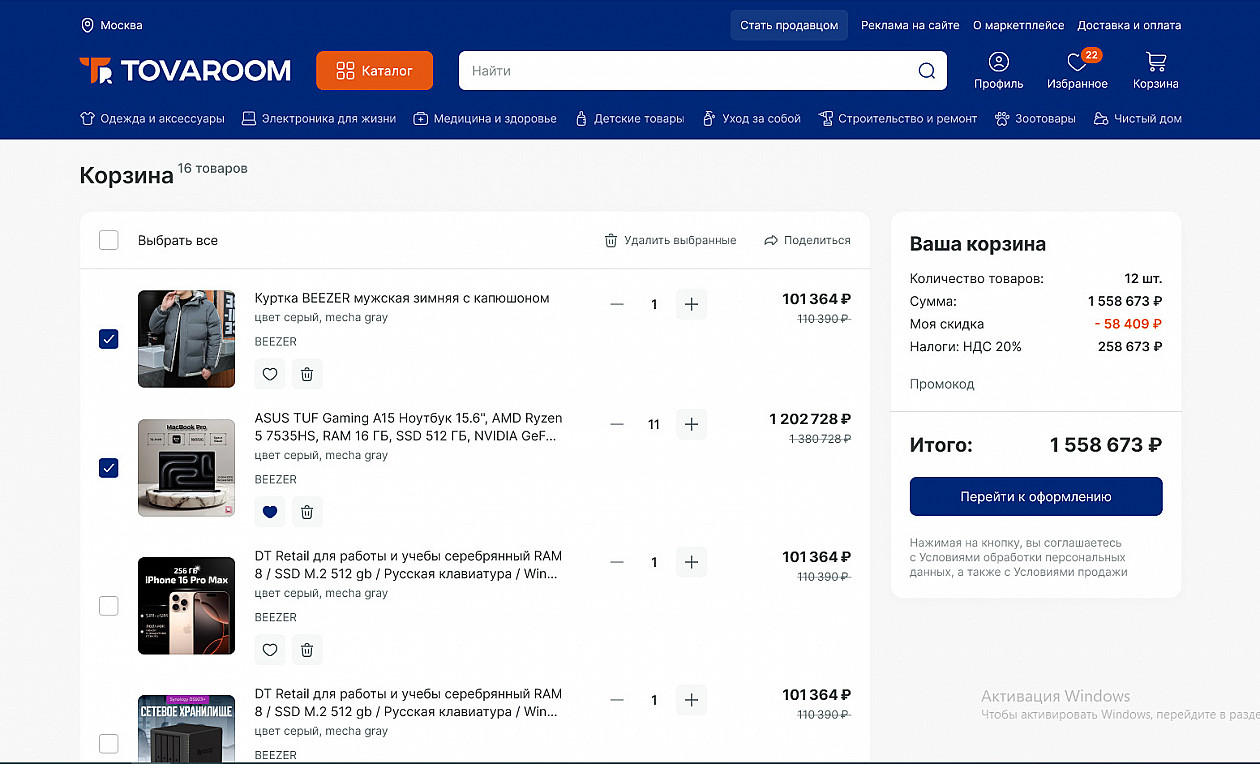Click Удалить выбранные text
This screenshot has height=764, width=1260.
pos(680,240)
